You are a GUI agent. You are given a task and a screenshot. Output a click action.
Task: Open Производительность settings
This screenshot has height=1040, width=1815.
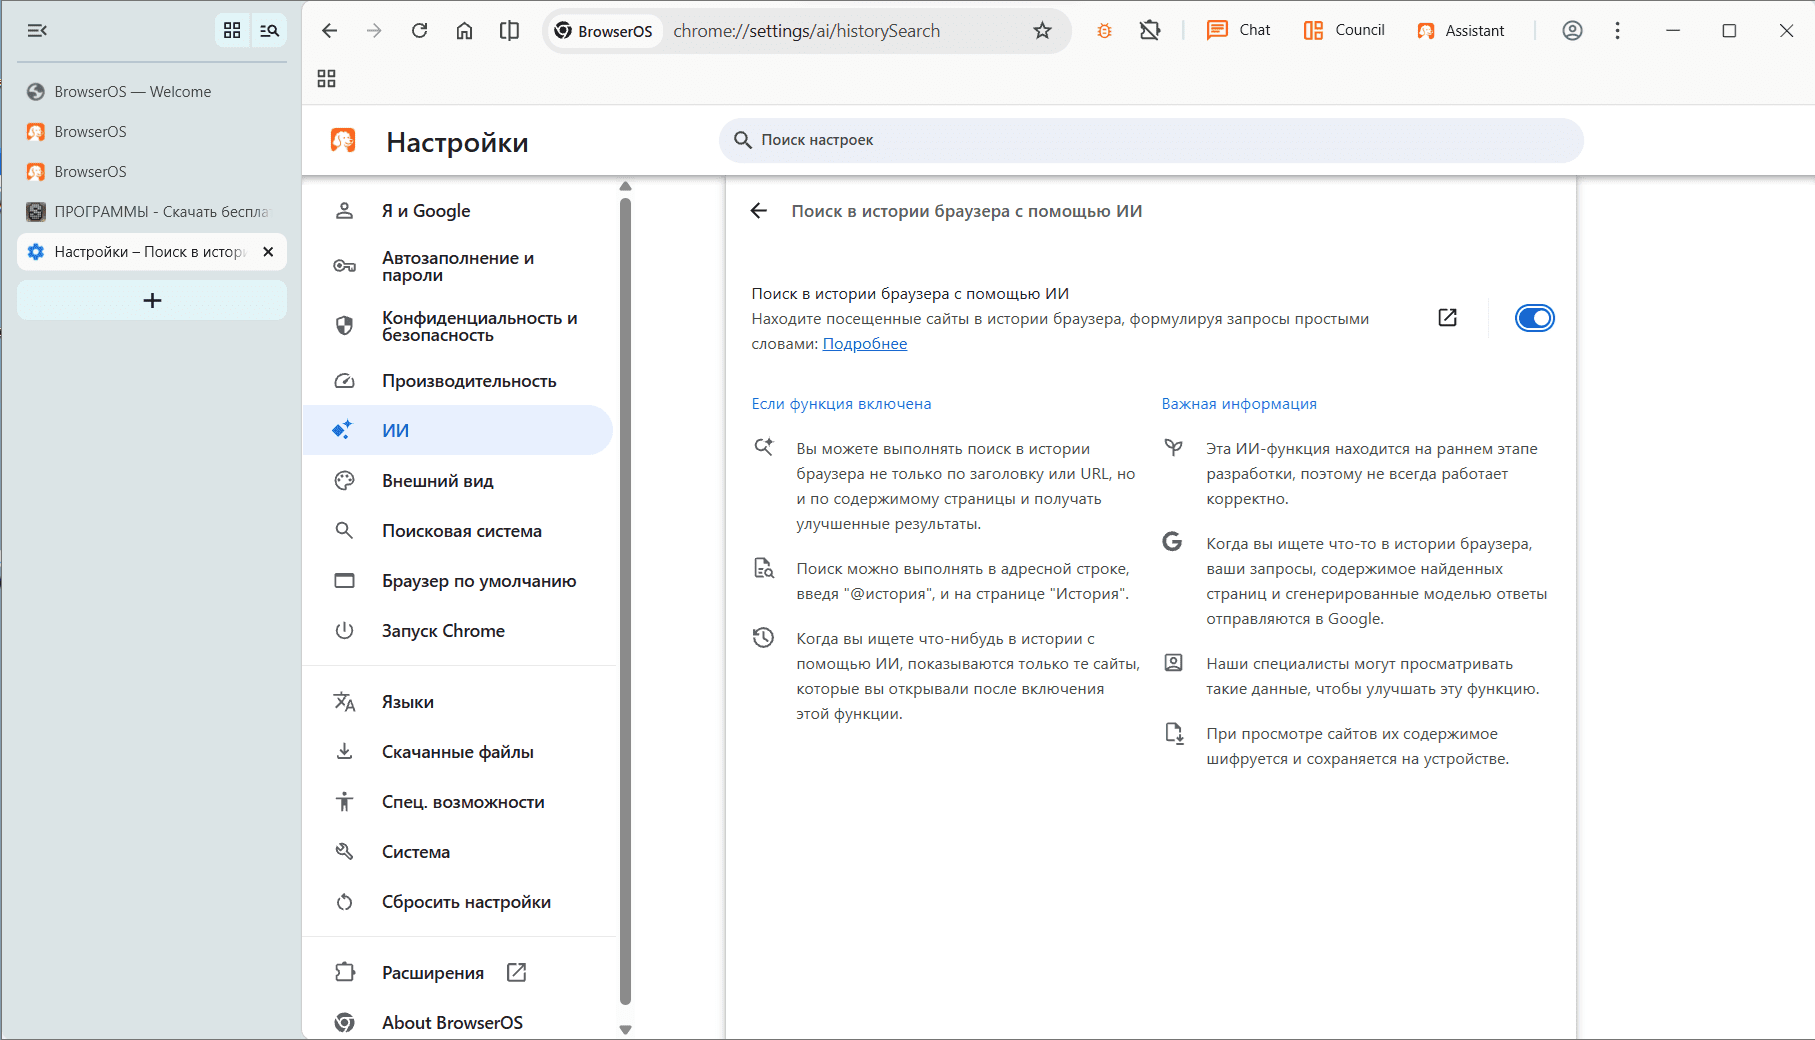pos(458,381)
